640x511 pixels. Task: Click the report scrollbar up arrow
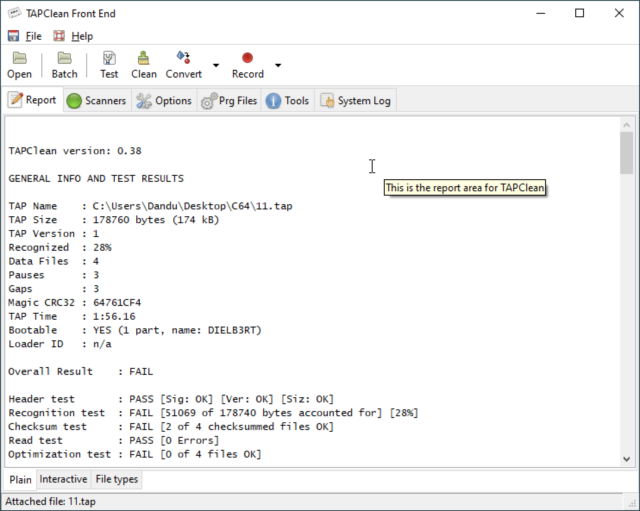coord(627,125)
